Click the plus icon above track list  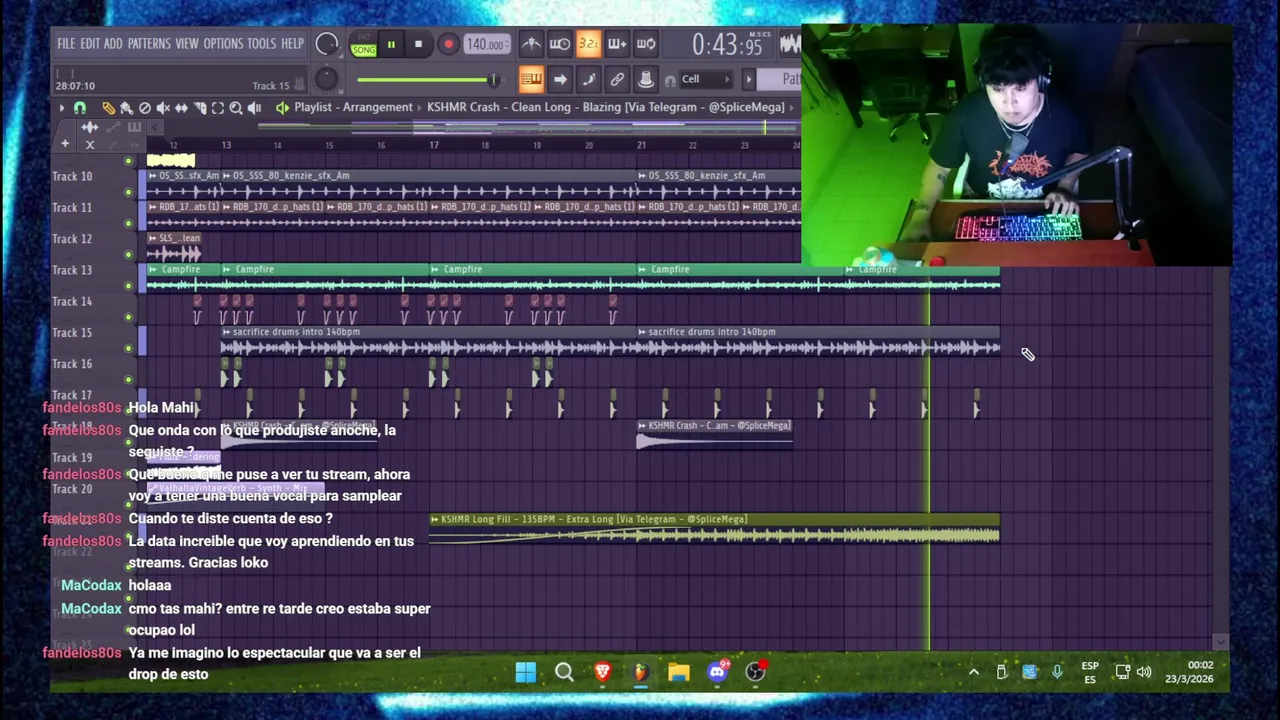click(x=65, y=144)
